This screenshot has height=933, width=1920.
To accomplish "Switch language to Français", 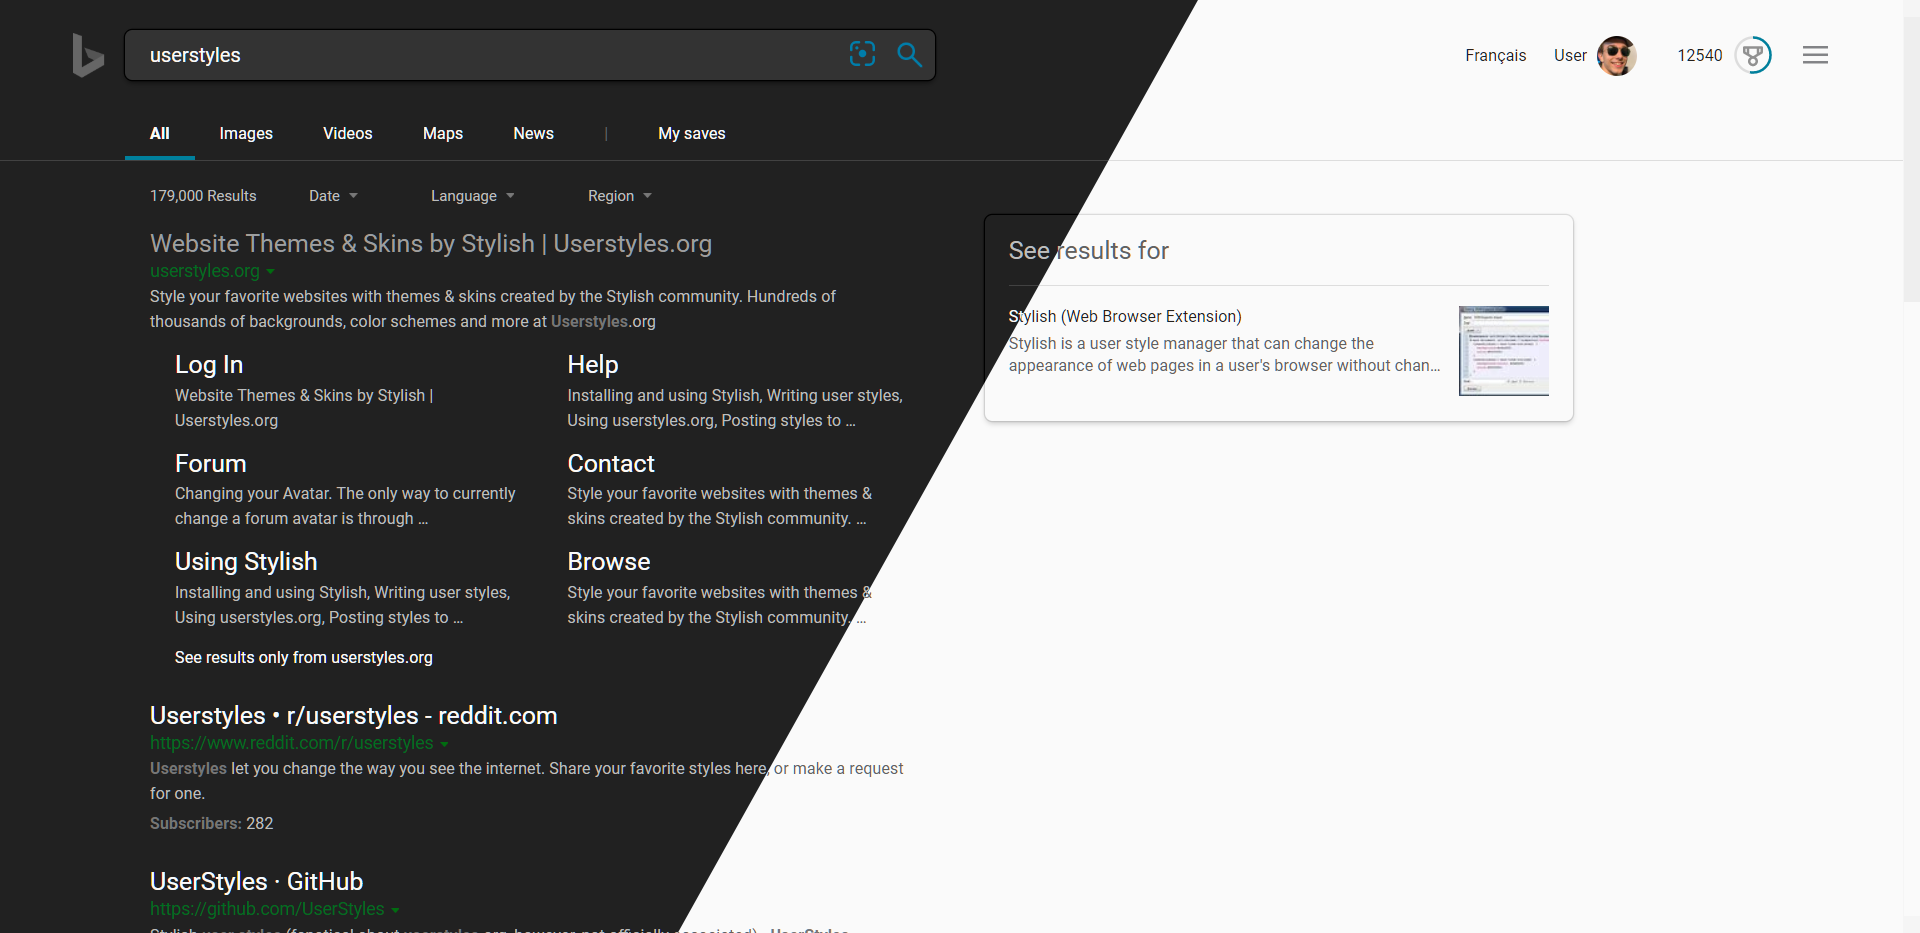I will (x=1494, y=56).
